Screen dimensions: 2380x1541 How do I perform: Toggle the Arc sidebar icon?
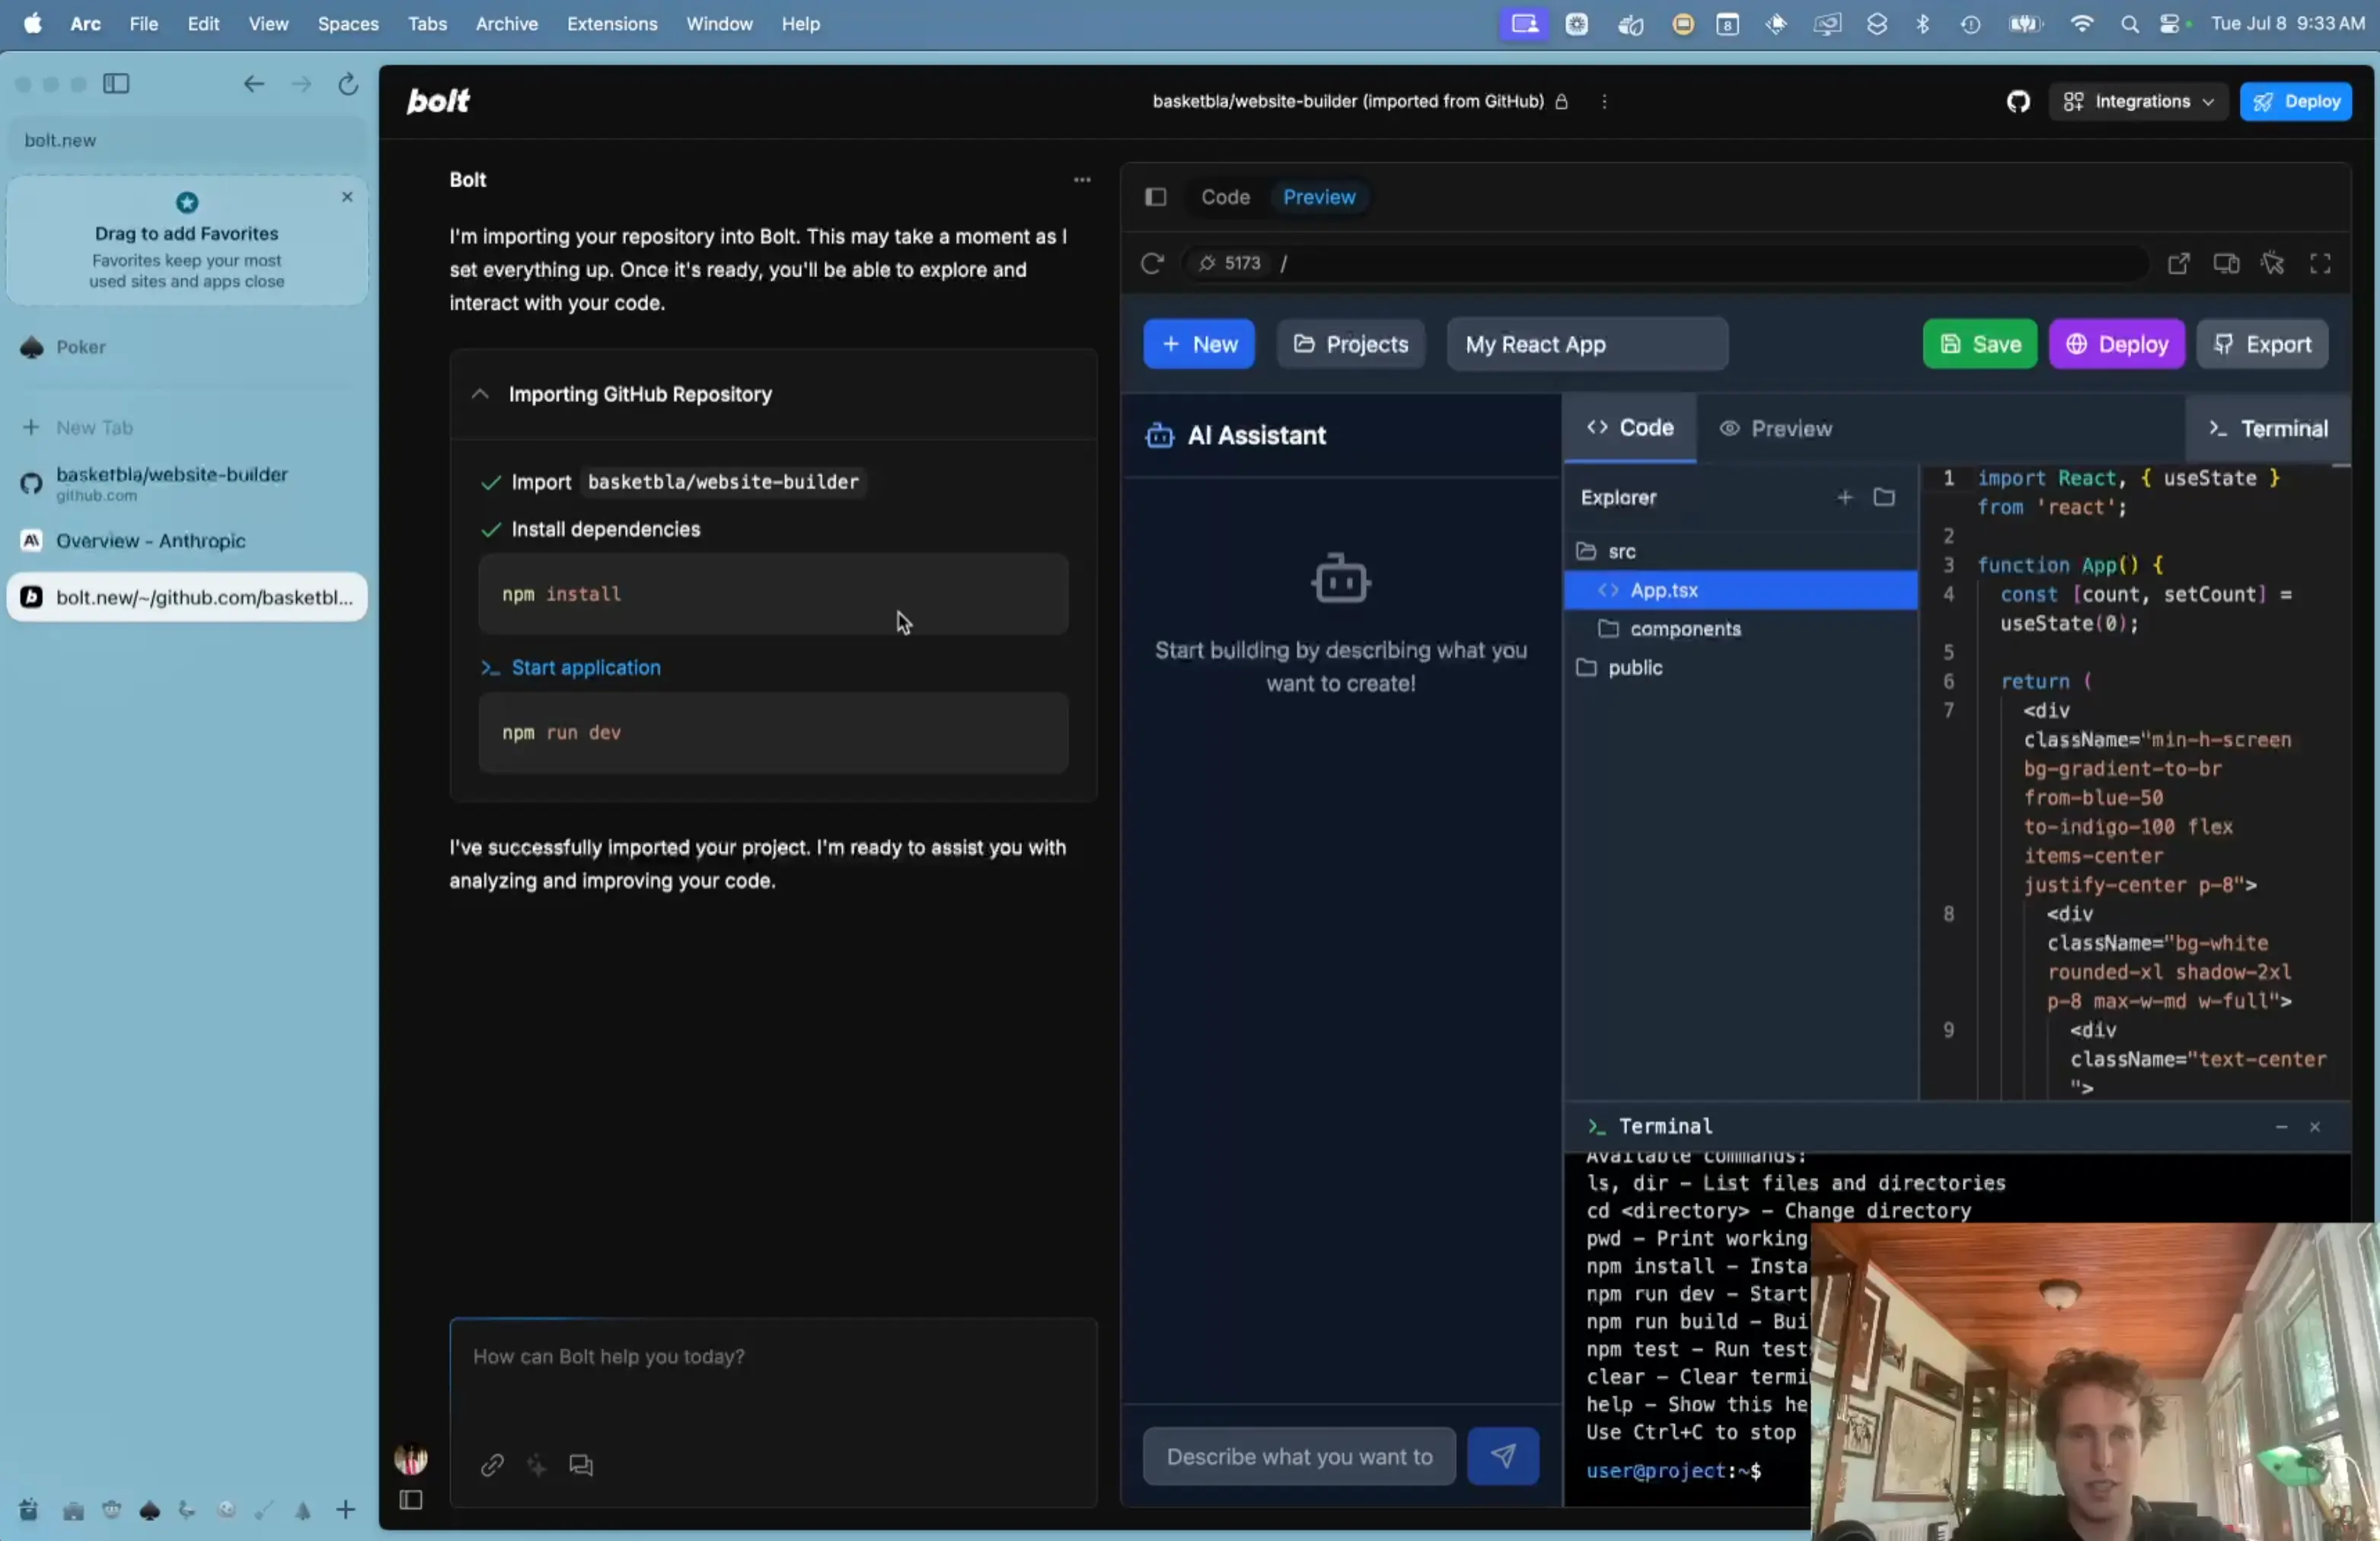point(116,84)
